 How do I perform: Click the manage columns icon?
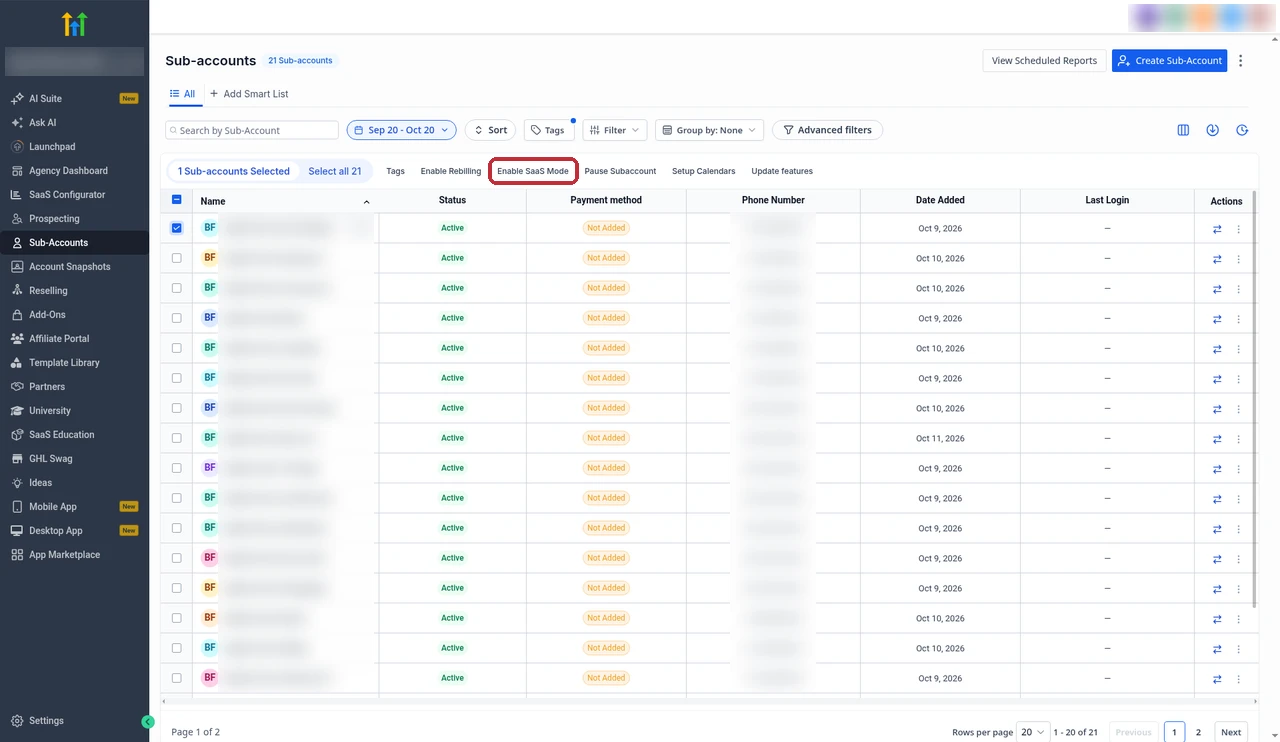tap(1183, 130)
